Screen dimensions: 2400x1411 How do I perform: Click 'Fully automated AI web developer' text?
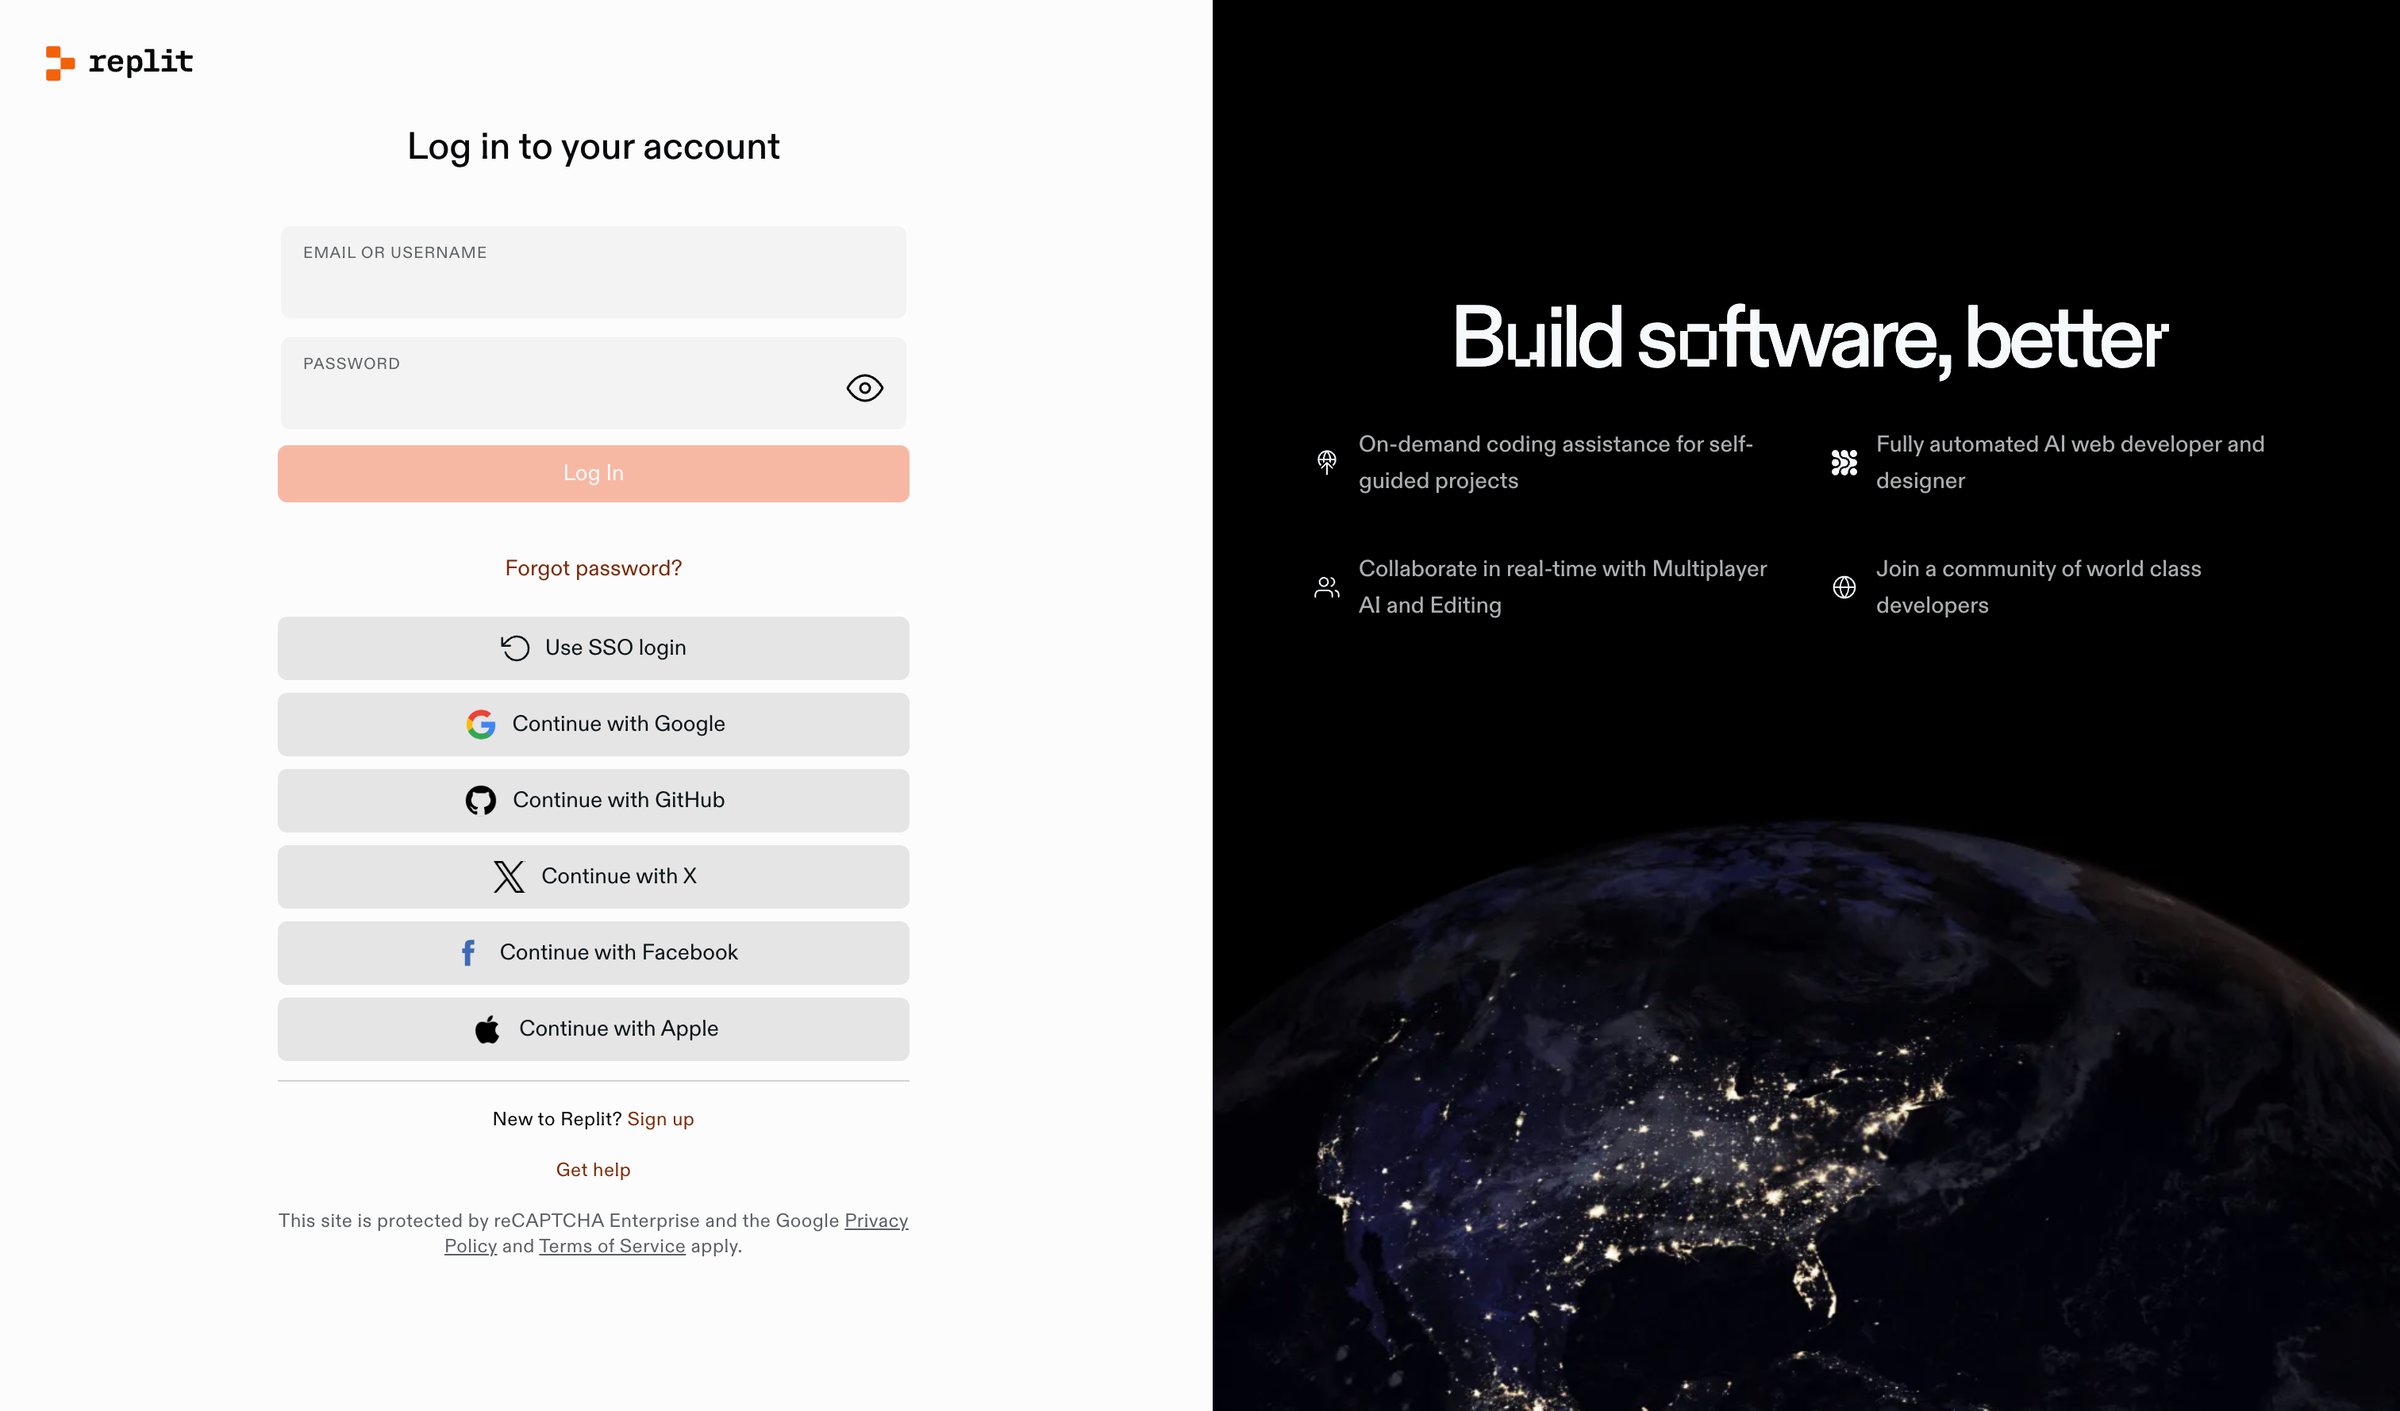2070,462
